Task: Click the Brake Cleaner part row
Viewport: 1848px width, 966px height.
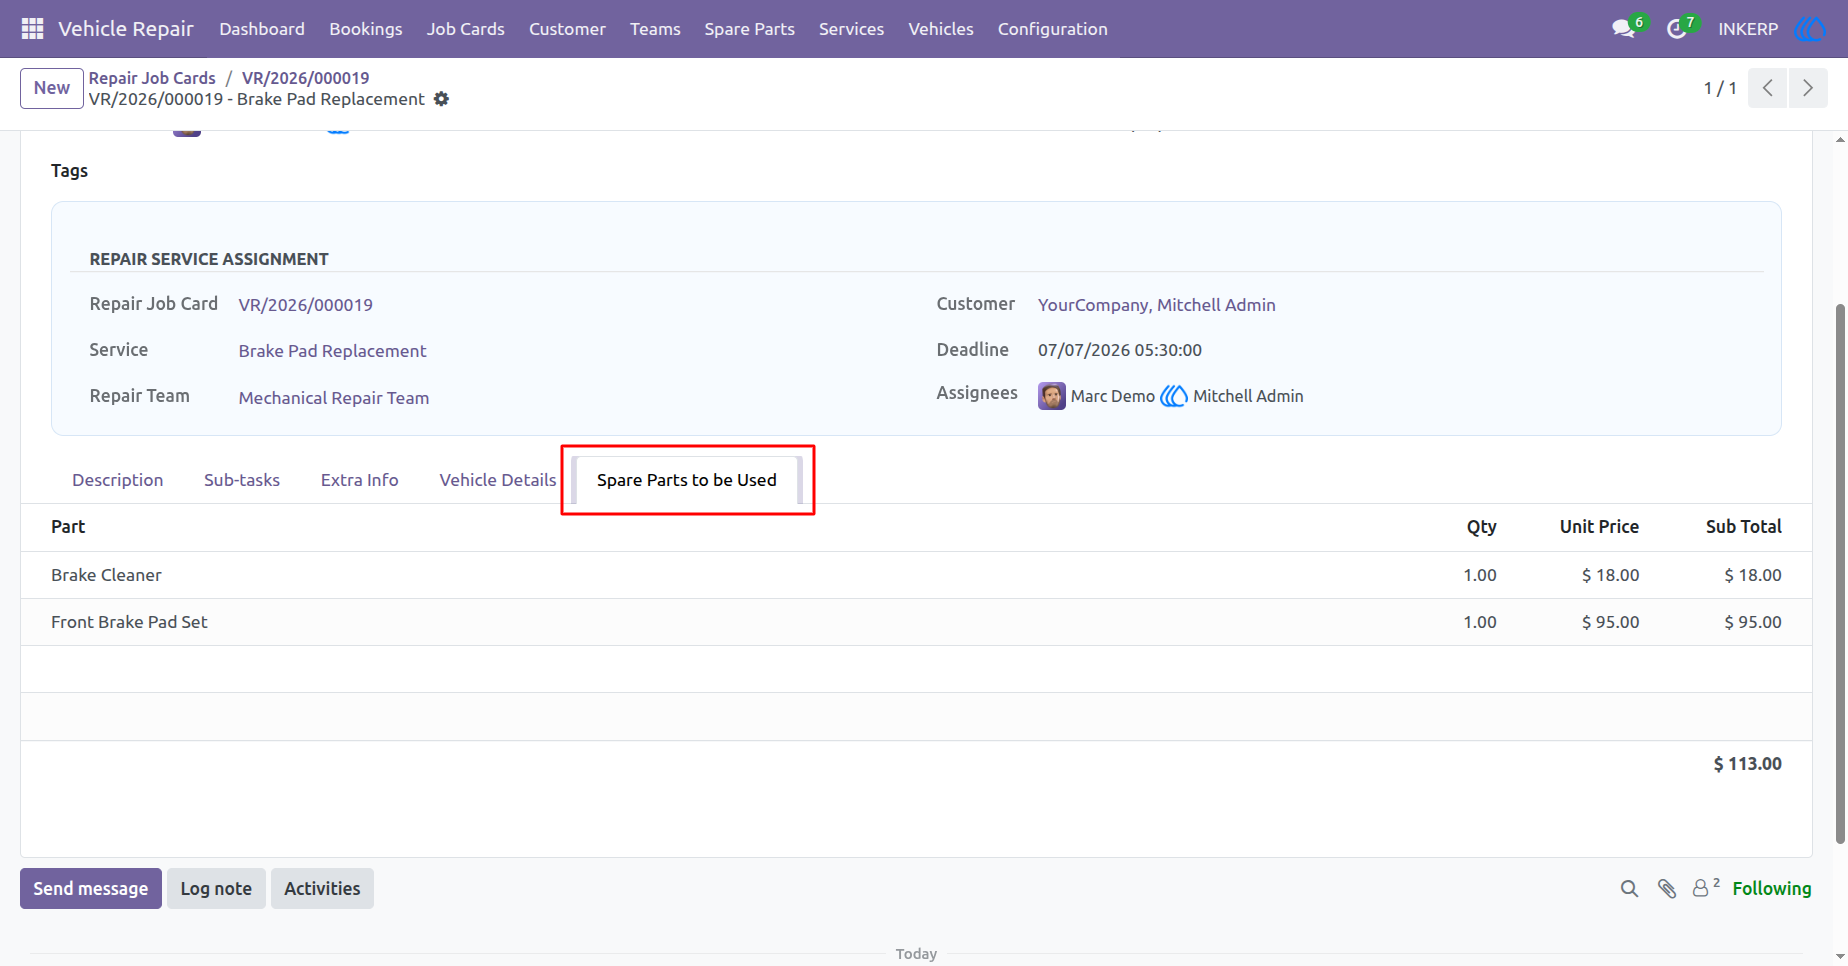Action: 916,575
